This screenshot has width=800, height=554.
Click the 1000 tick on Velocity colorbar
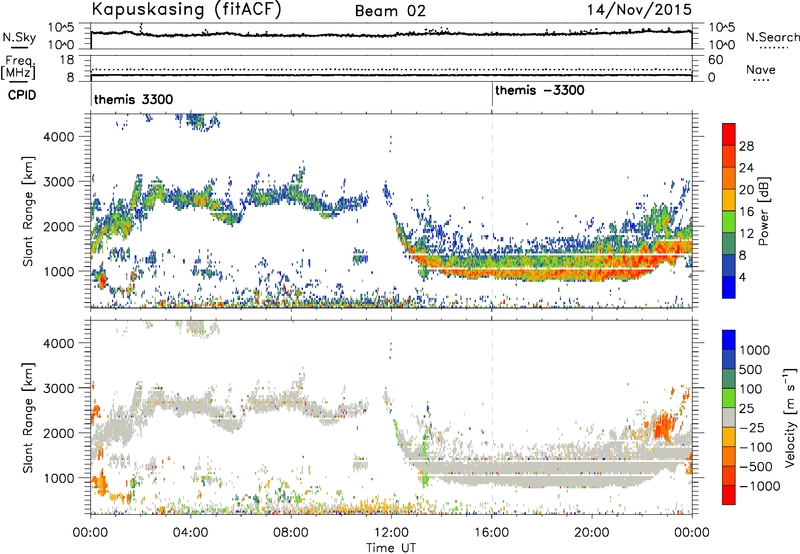[755, 350]
